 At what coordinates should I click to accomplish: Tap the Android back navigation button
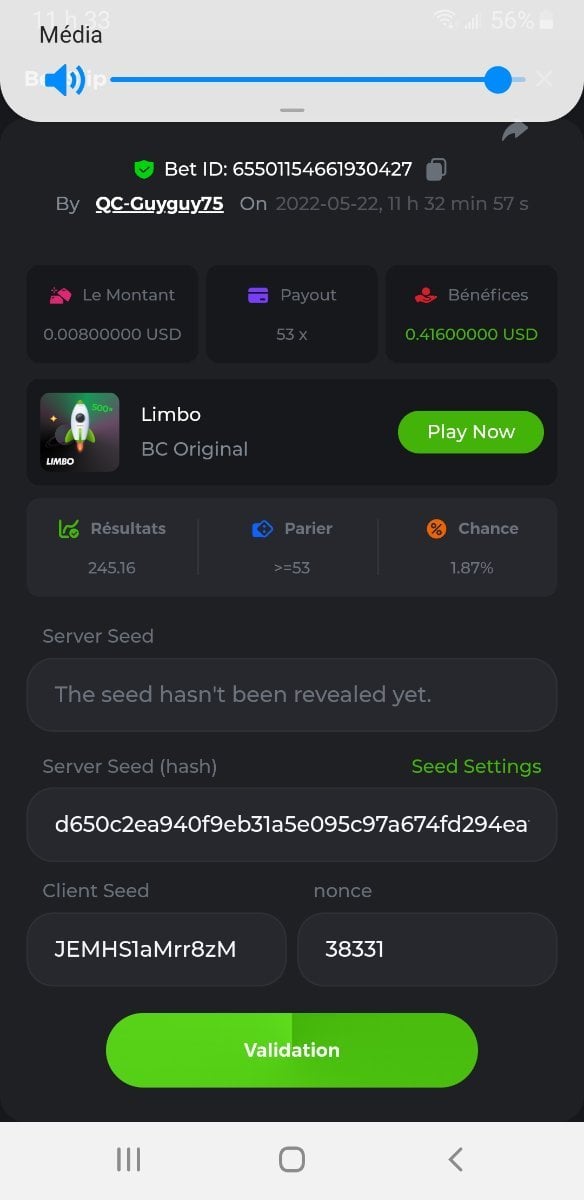455,1159
